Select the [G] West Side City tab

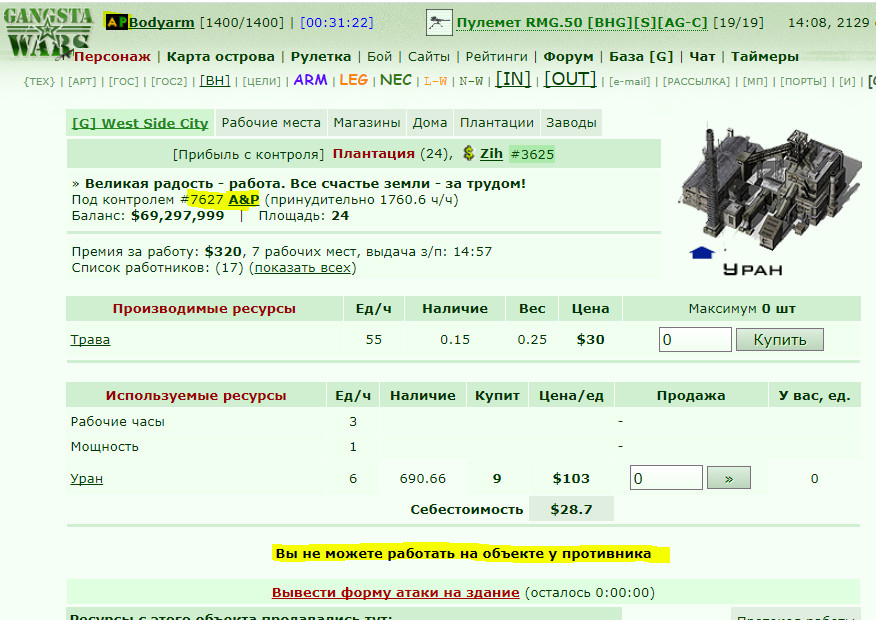[140, 123]
